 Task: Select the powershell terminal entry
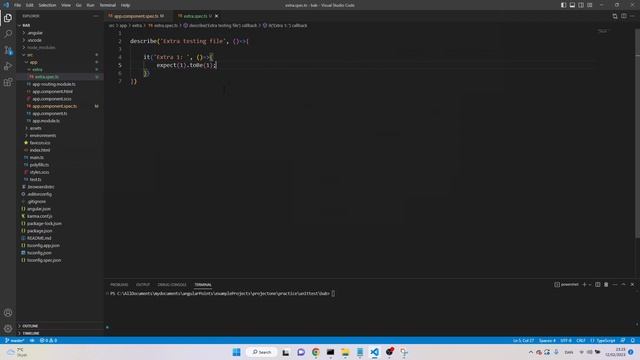(567, 284)
